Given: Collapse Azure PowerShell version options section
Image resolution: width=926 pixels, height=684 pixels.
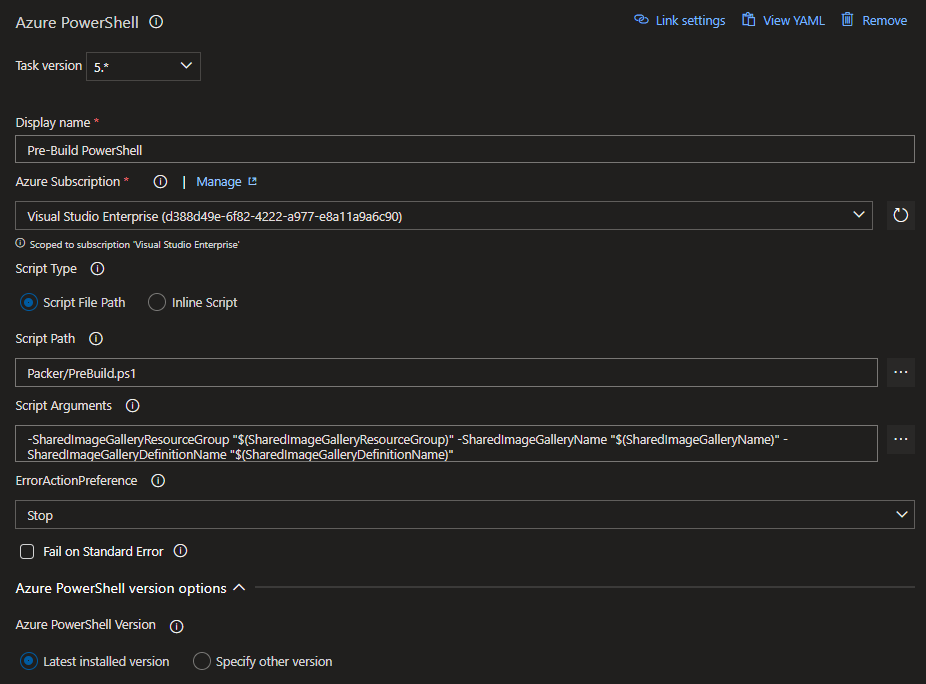Looking at the screenshot, I should [239, 588].
